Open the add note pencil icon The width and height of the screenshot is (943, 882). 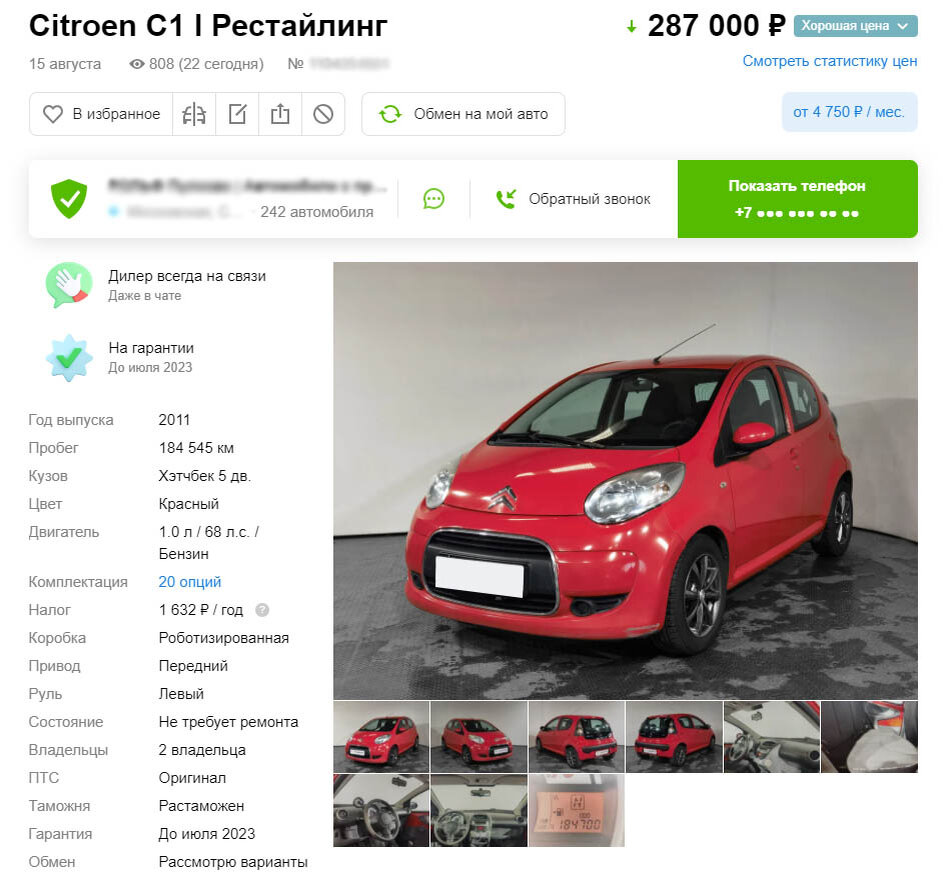tap(237, 114)
